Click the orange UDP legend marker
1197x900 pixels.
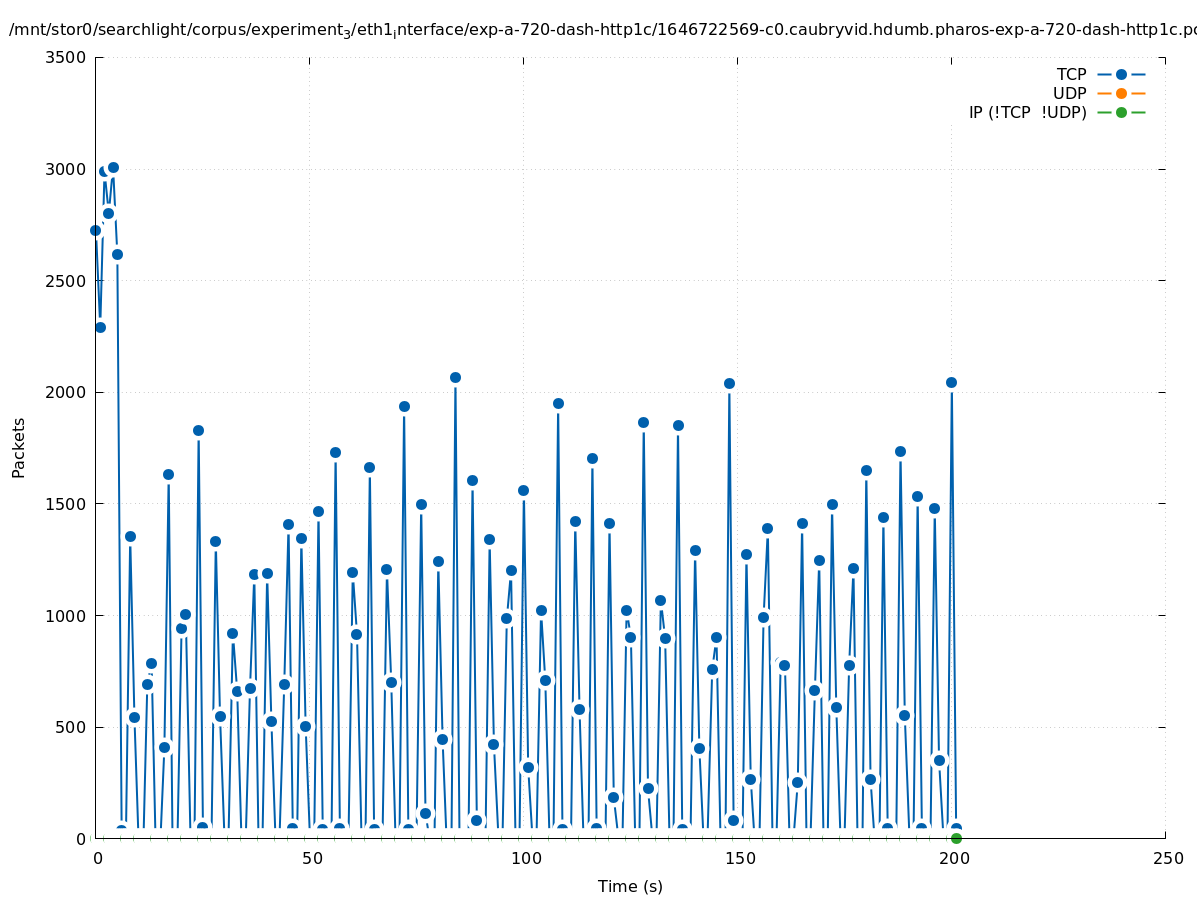pyautogui.click(x=1121, y=93)
